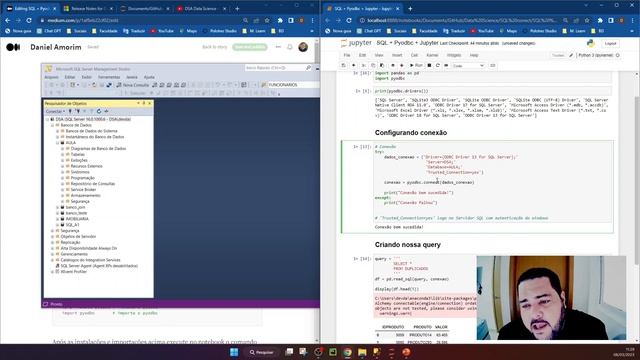Click the restart and rerun fast-forward icon
Viewport: 640px width, 360px height.
446,65
